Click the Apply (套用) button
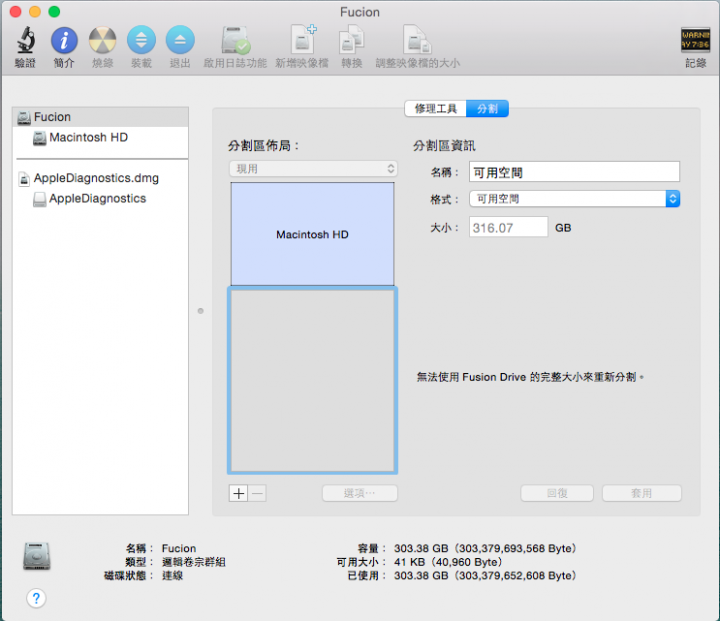The width and height of the screenshot is (720, 621). 641,493
